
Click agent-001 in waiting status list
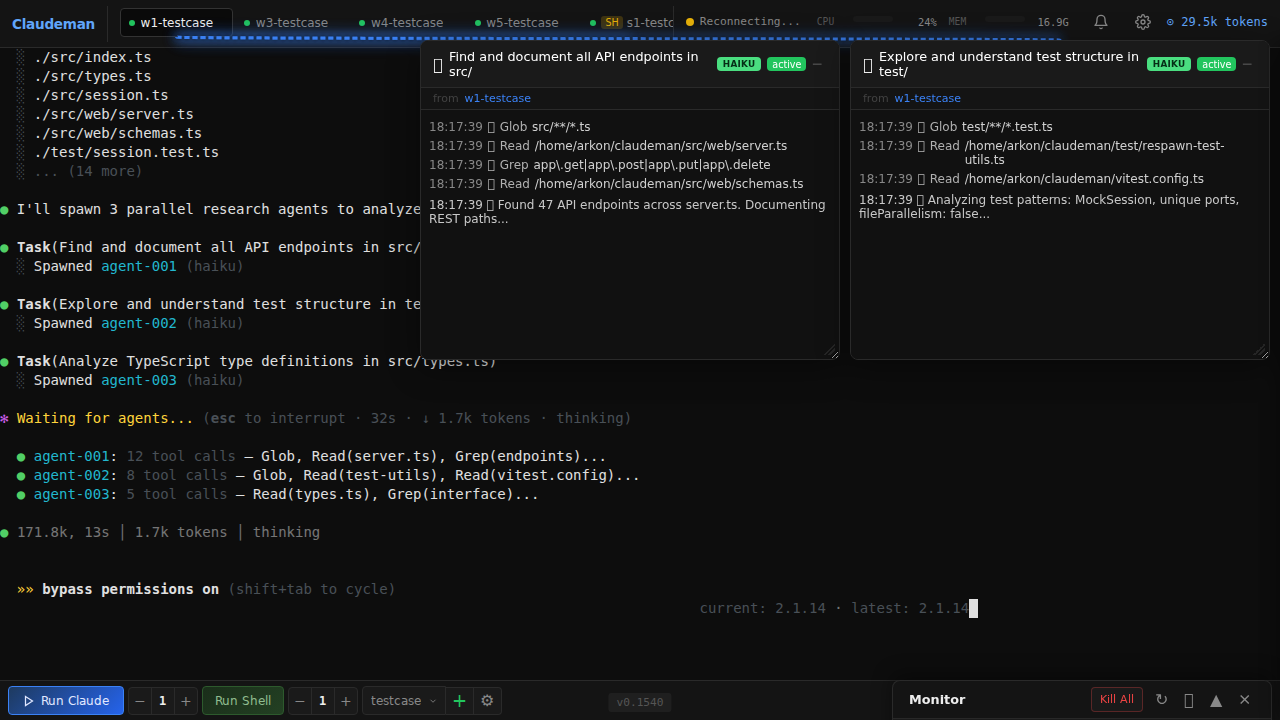point(72,456)
